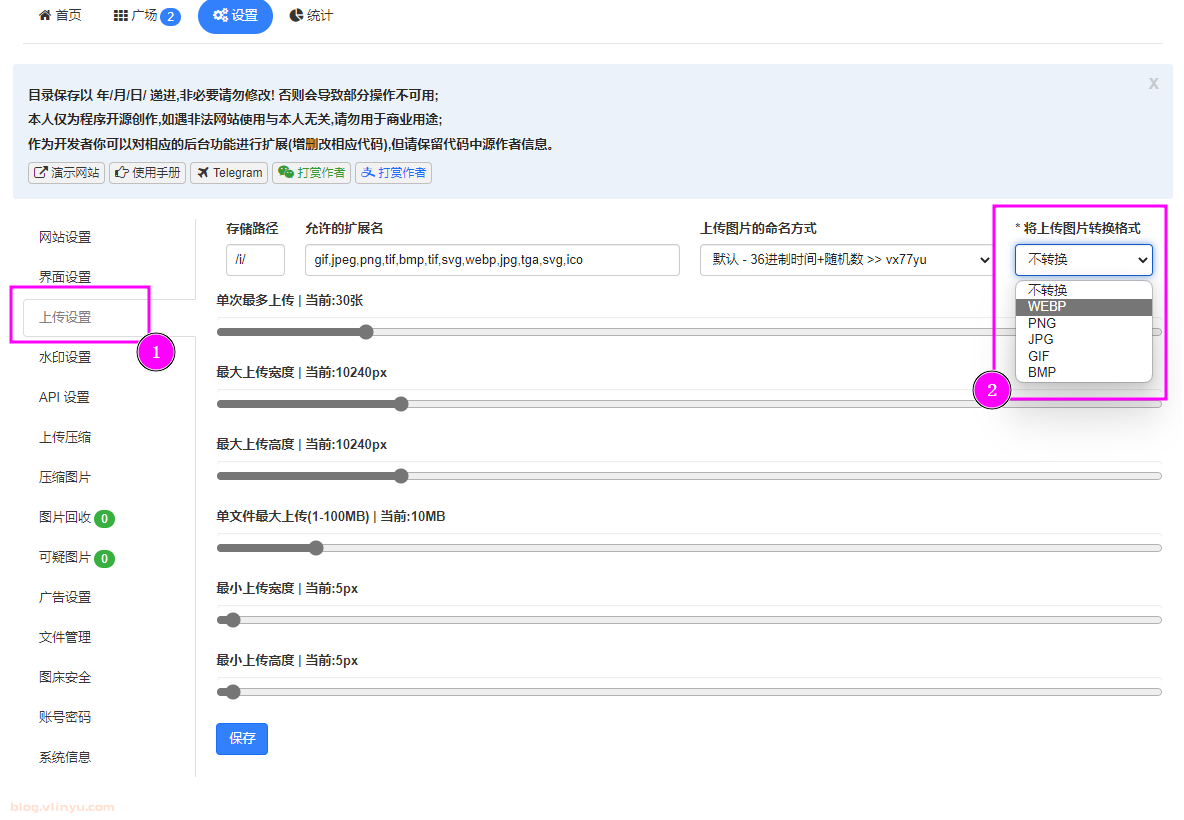Click the home icon 首页 tab
The width and height of the screenshot is (1184, 820).
tap(60, 16)
